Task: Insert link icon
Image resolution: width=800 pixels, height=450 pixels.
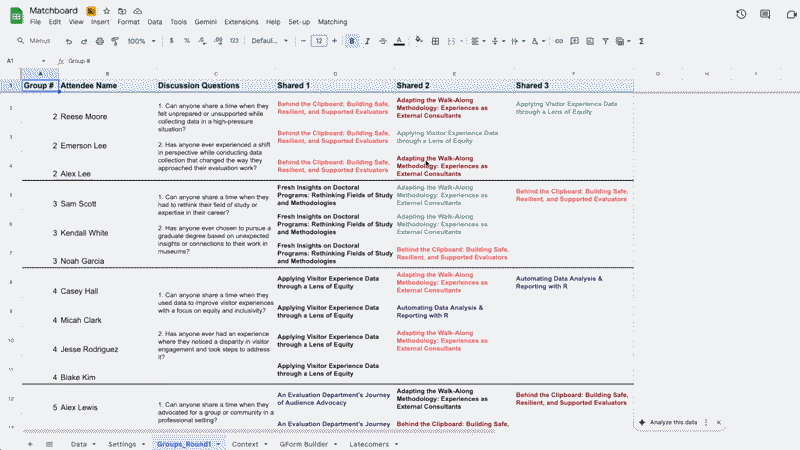Action: tap(559, 41)
